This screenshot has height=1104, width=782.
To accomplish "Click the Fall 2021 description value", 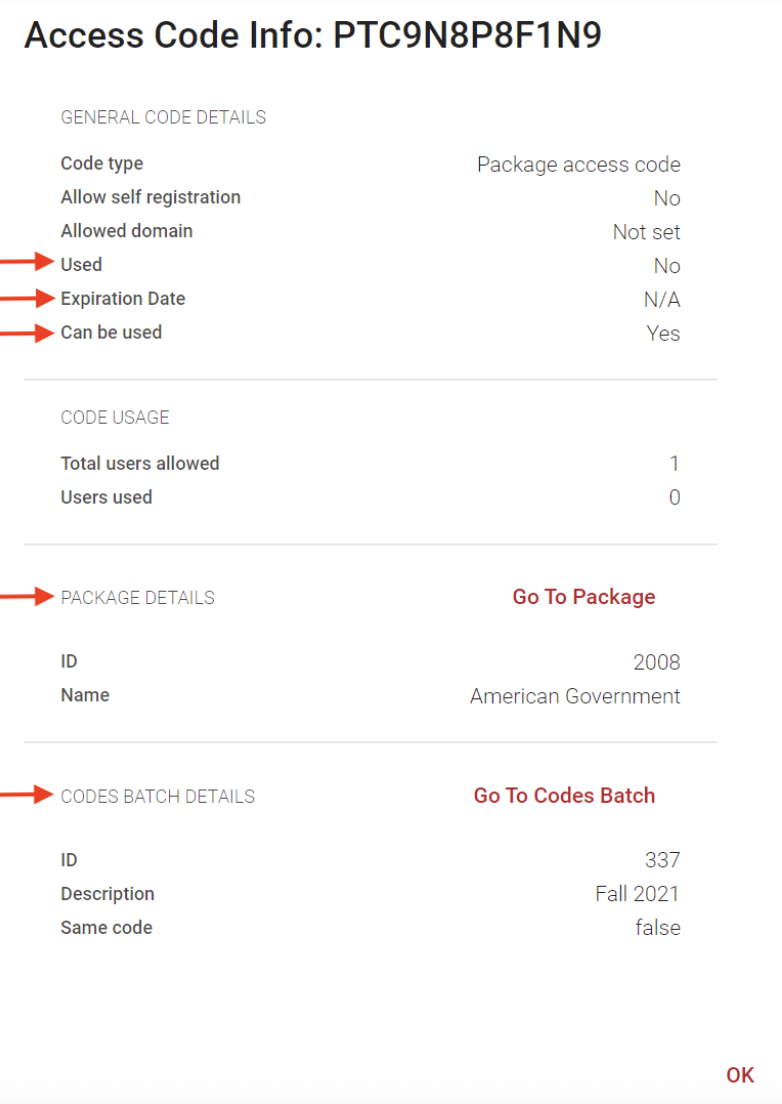I will (637, 894).
